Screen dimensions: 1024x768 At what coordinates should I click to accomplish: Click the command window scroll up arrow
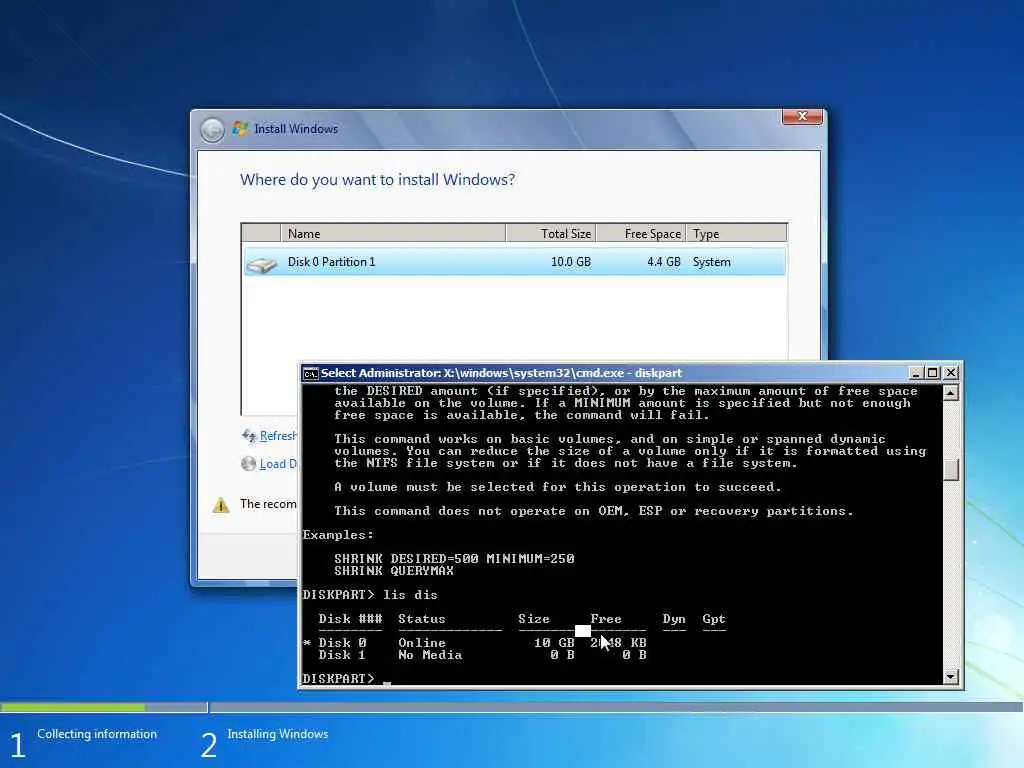click(951, 392)
